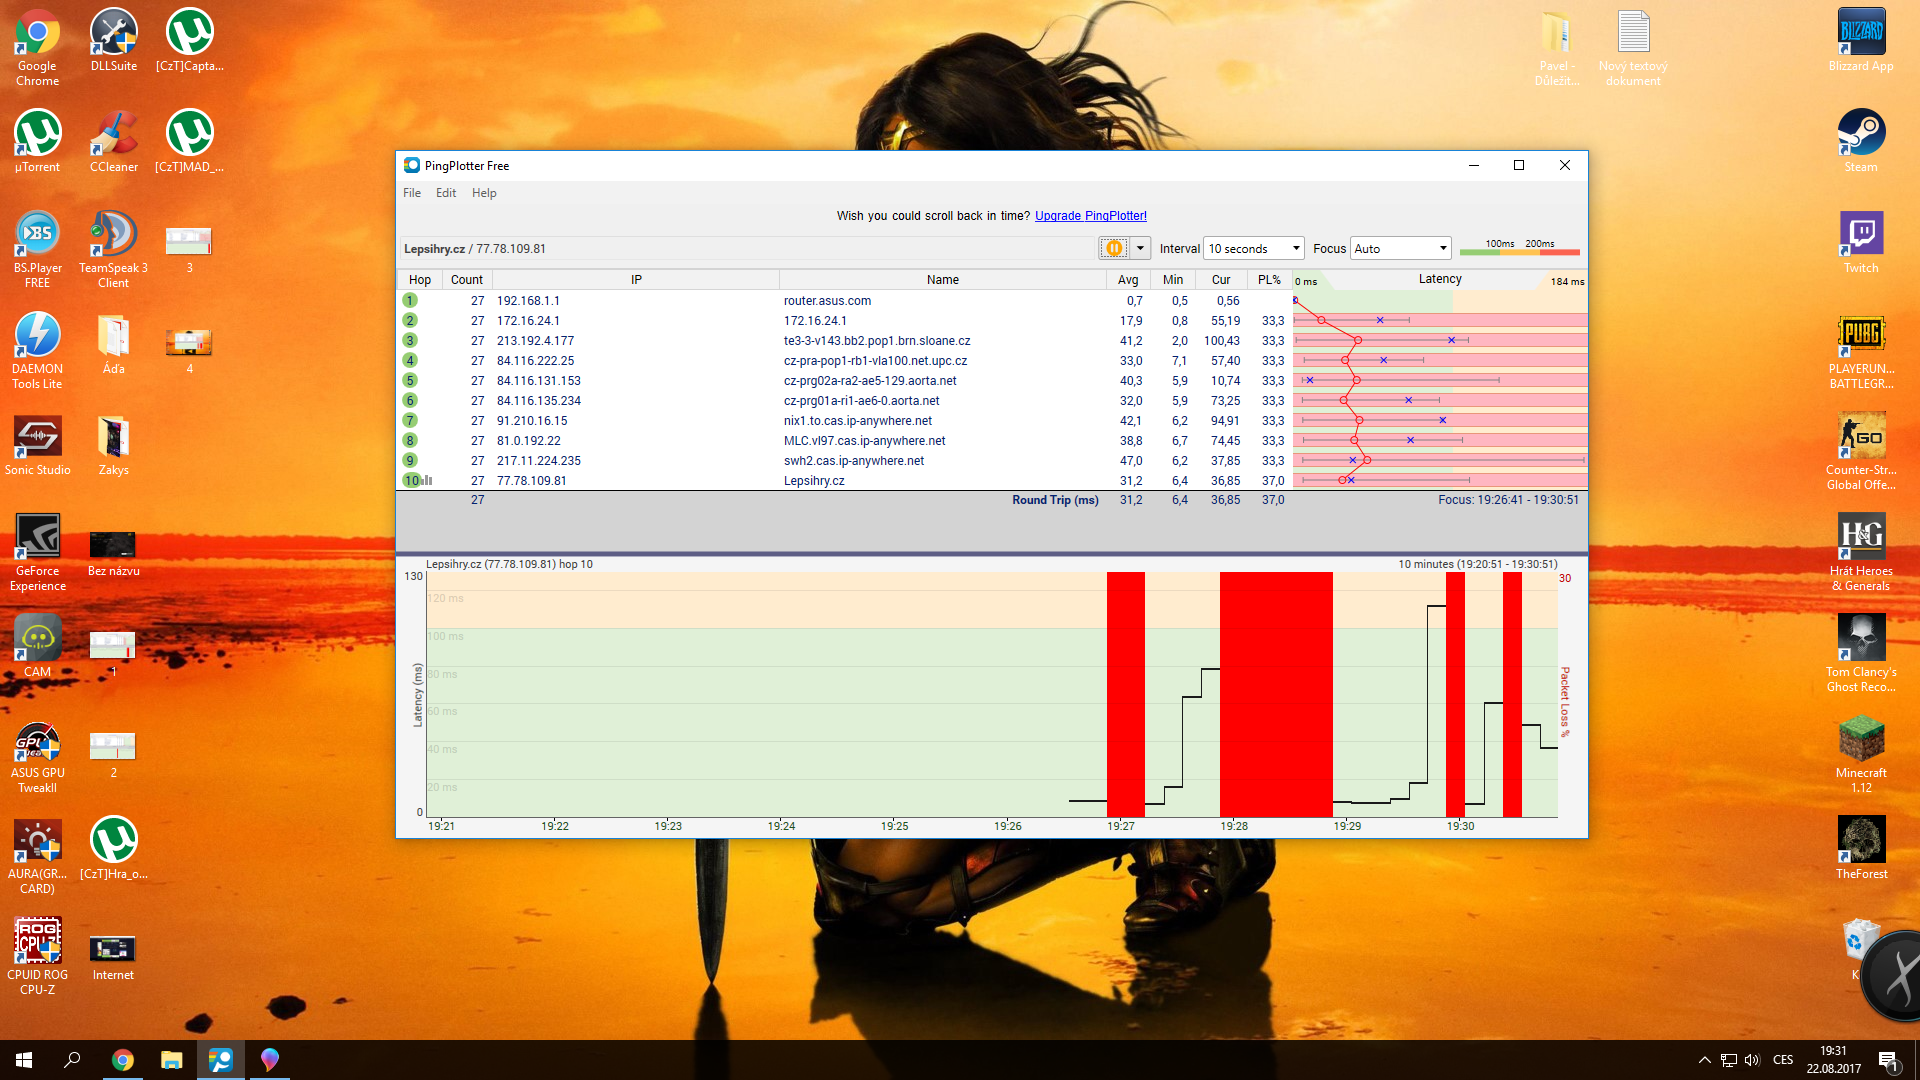1920x1080 pixels.
Task: Click the latency color scale legend bar
Action: point(1519,250)
